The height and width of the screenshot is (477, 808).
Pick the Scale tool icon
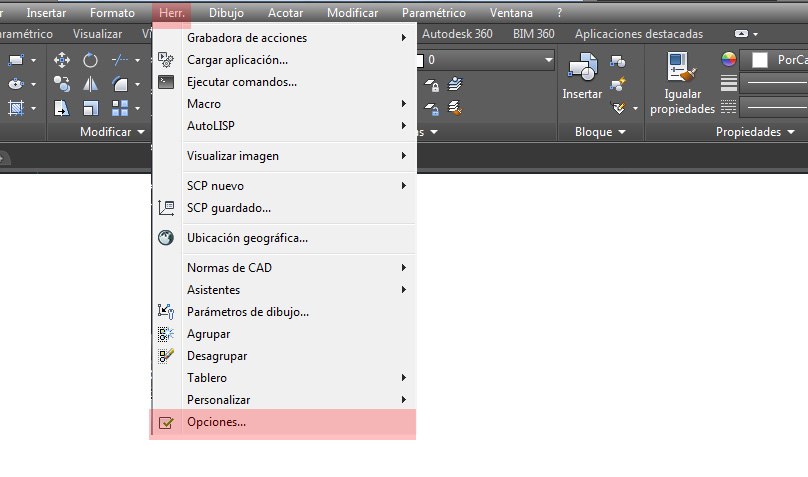click(x=91, y=108)
